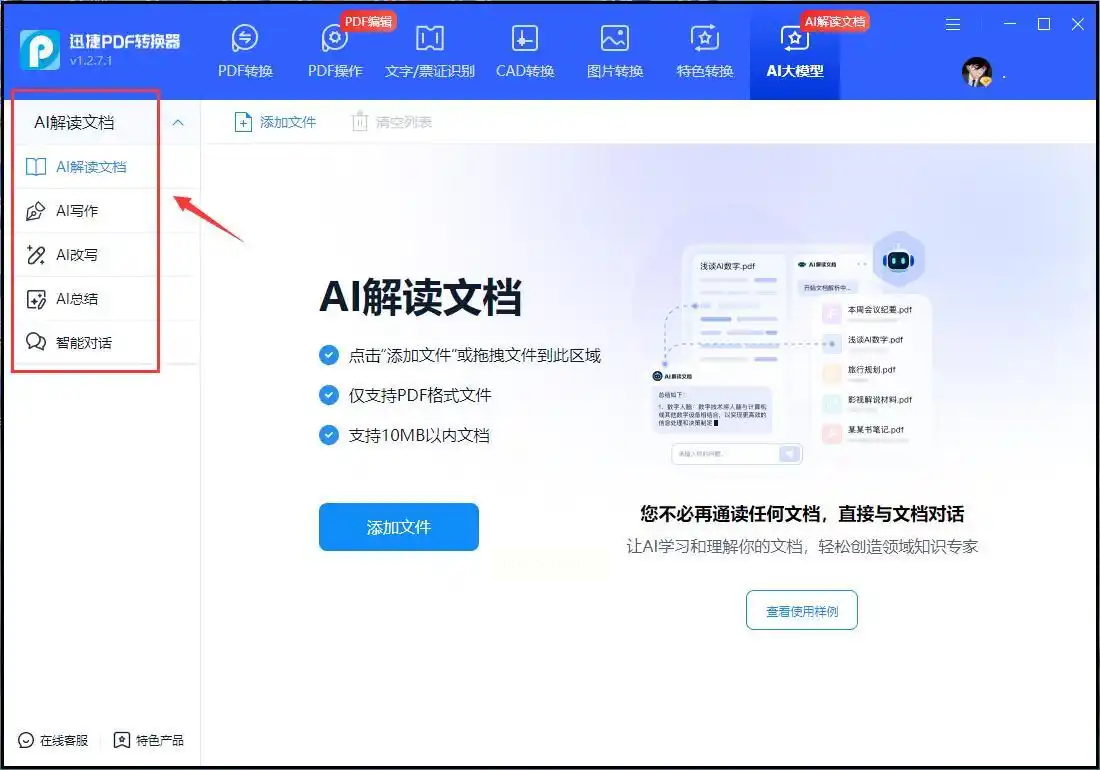Click the 智能对话 chat bubble icon
The image size is (1100, 770).
(x=36, y=342)
